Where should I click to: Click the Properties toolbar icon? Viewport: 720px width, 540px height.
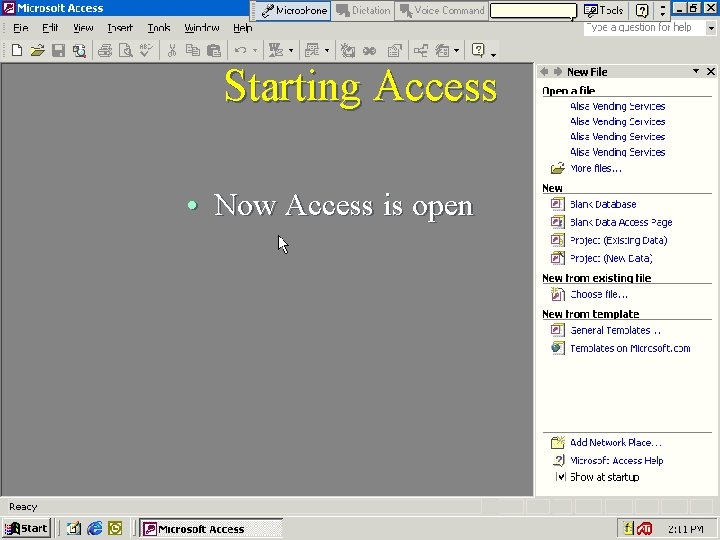tap(394, 50)
